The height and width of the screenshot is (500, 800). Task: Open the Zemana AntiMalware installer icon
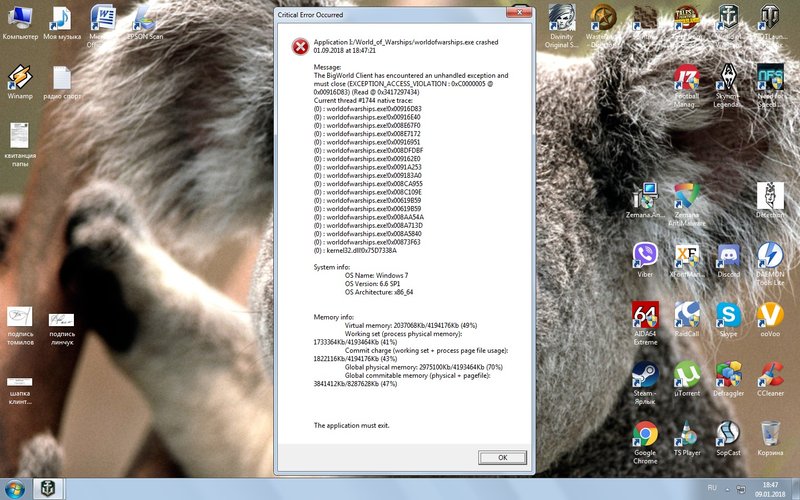coord(645,201)
